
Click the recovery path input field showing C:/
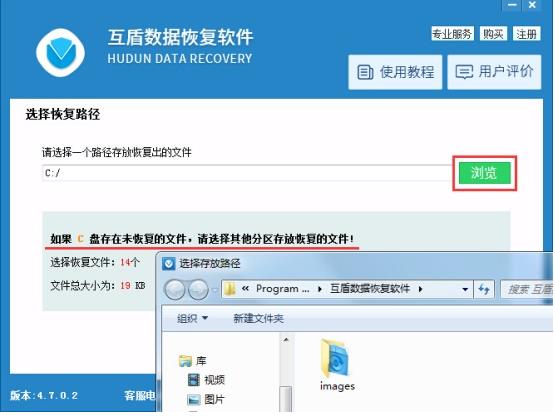pos(247,173)
